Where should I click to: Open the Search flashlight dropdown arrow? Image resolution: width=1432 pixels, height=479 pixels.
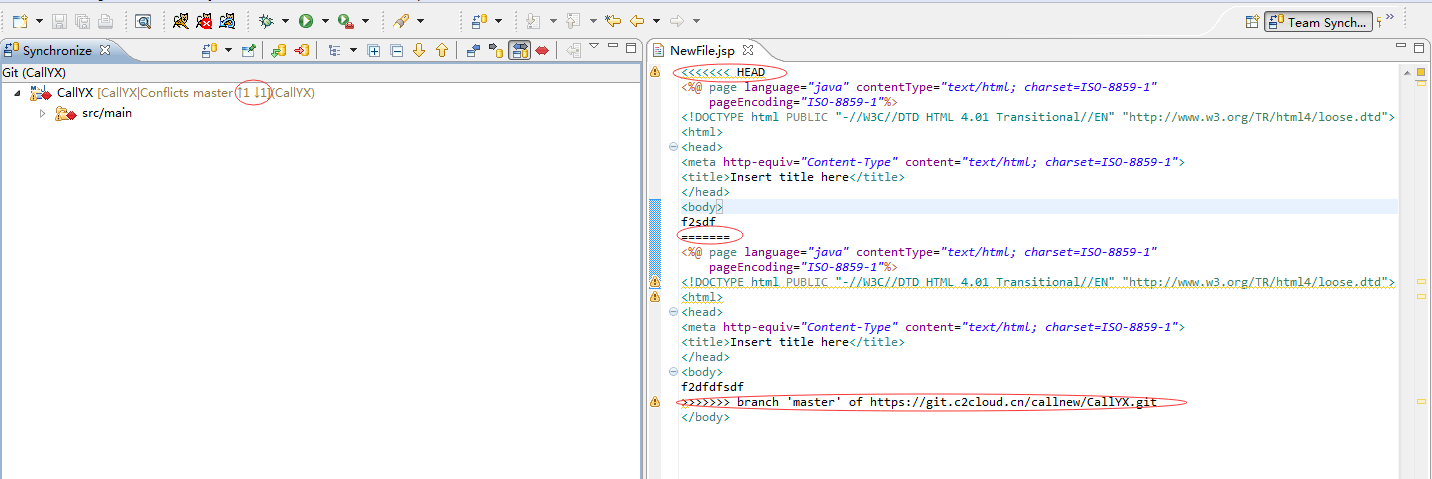(x=420, y=21)
